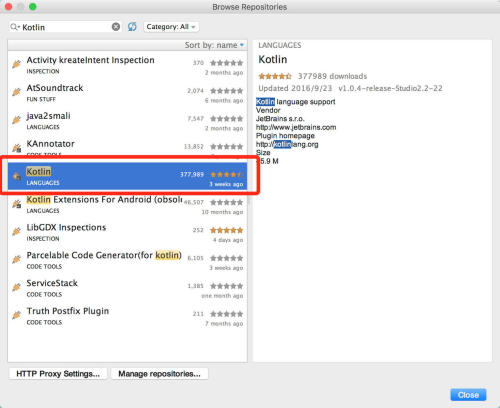Click the 2,074 download count for AtSoundtrack
Screen dimensions: 500x408
[x=195, y=91]
